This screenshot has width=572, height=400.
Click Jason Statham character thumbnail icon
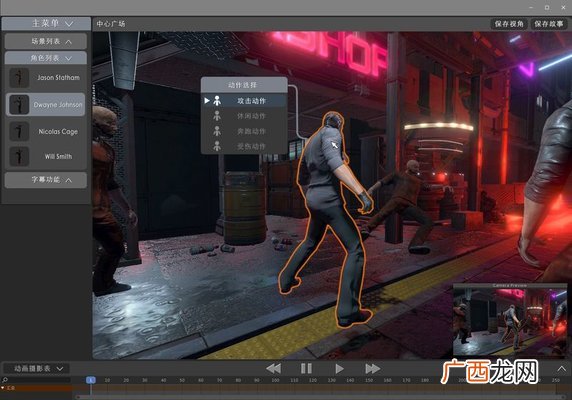point(19,78)
